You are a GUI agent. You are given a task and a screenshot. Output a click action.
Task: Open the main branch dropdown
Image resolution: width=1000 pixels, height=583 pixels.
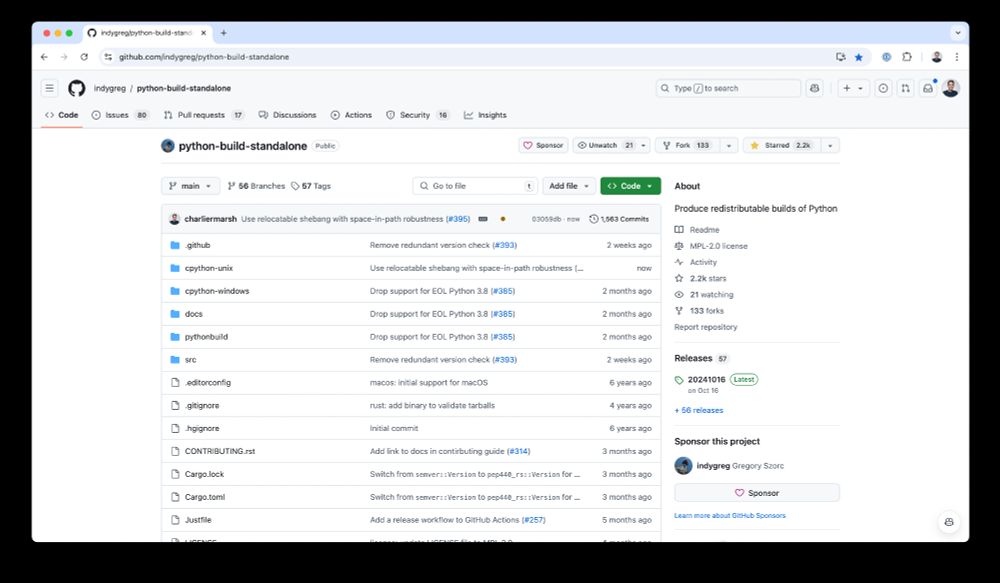point(190,186)
